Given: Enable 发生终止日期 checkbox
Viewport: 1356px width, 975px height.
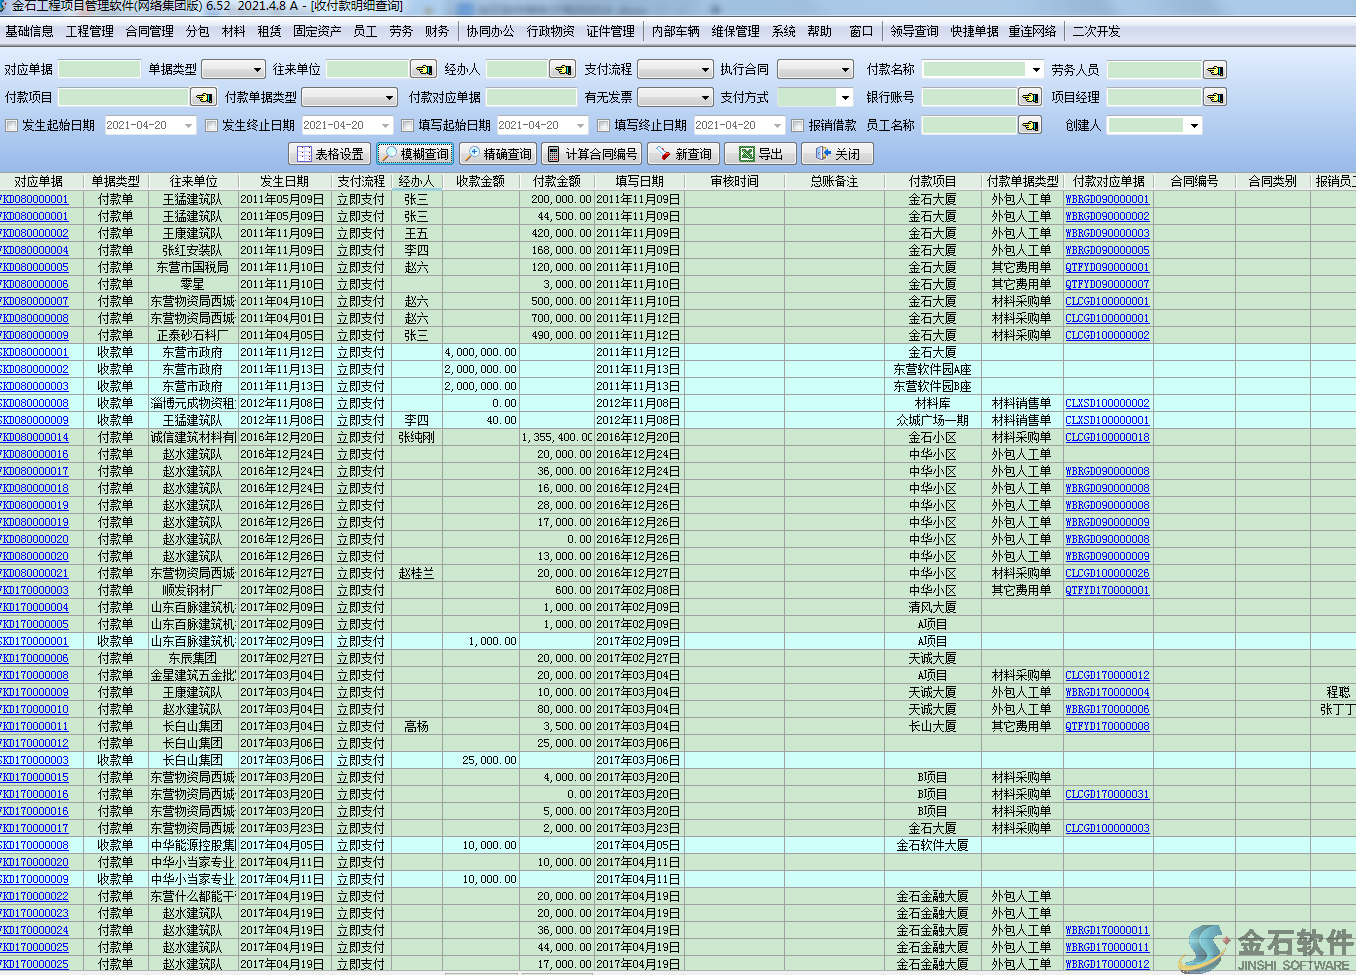Looking at the screenshot, I should [x=211, y=126].
